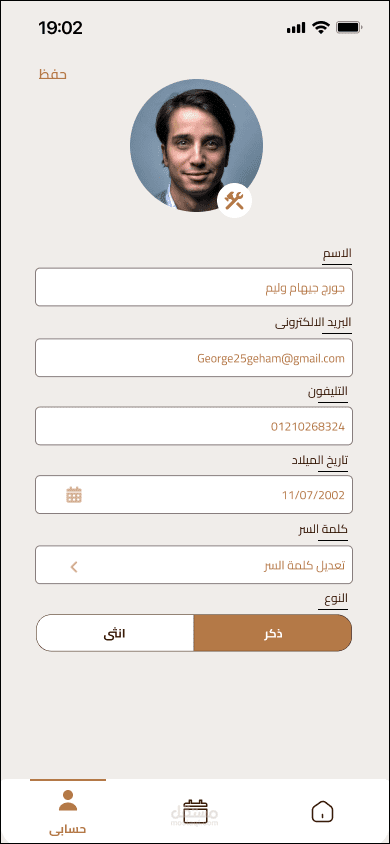The height and width of the screenshot is (844, 390).
Task: Focus the name field جورج جيهام وليم
Action: (x=194, y=287)
